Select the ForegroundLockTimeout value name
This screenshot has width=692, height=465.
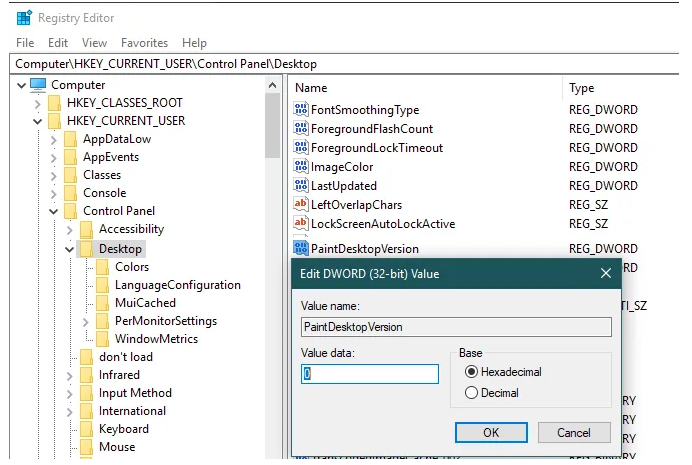(x=377, y=148)
